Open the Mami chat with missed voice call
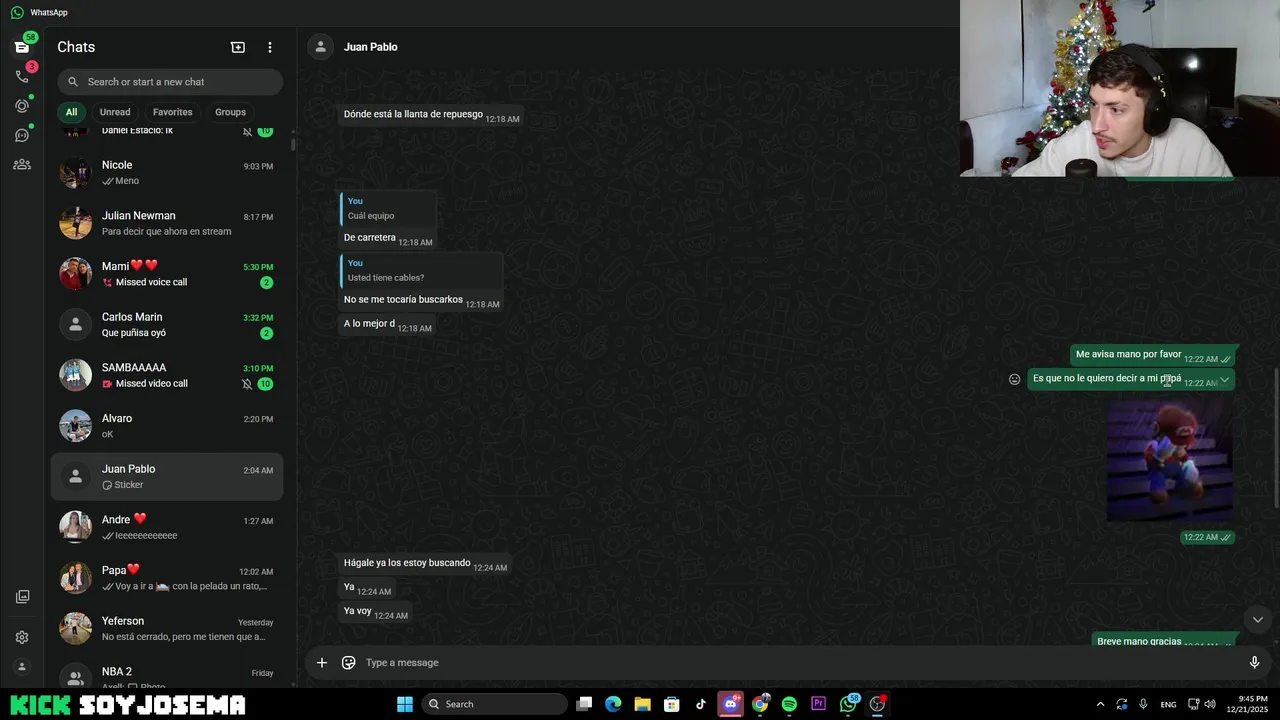The image size is (1280, 720). 167,274
